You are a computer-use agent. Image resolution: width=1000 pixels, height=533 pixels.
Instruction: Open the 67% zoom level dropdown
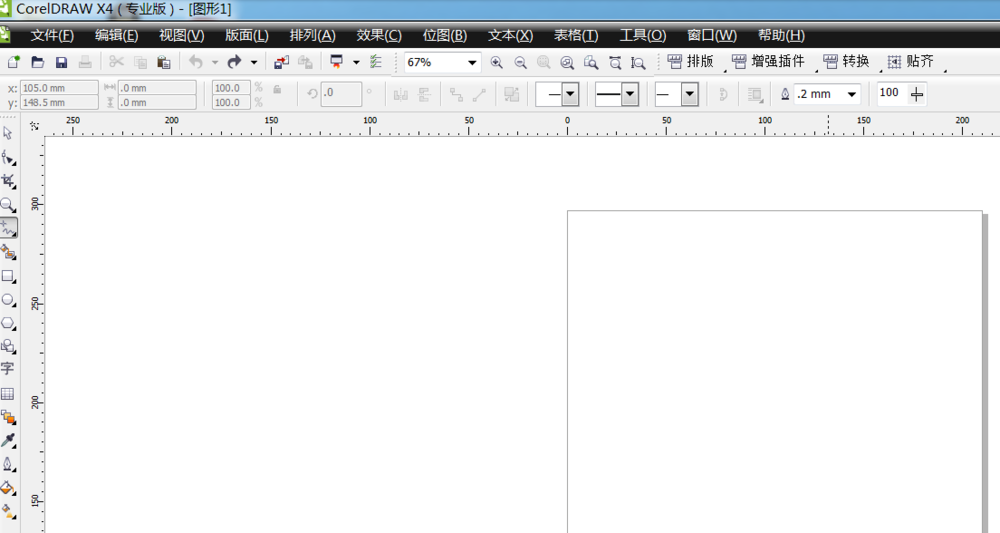pos(472,62)
